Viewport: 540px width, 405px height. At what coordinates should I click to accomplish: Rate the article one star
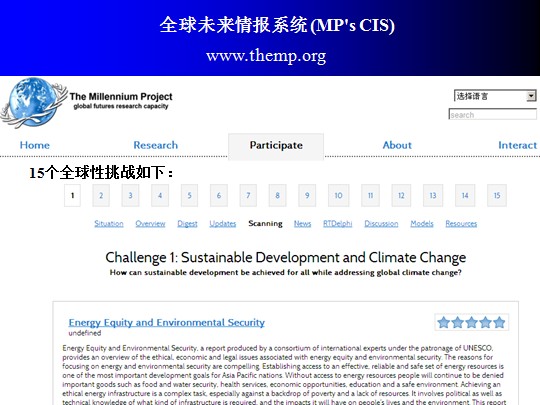coord(444,323)
